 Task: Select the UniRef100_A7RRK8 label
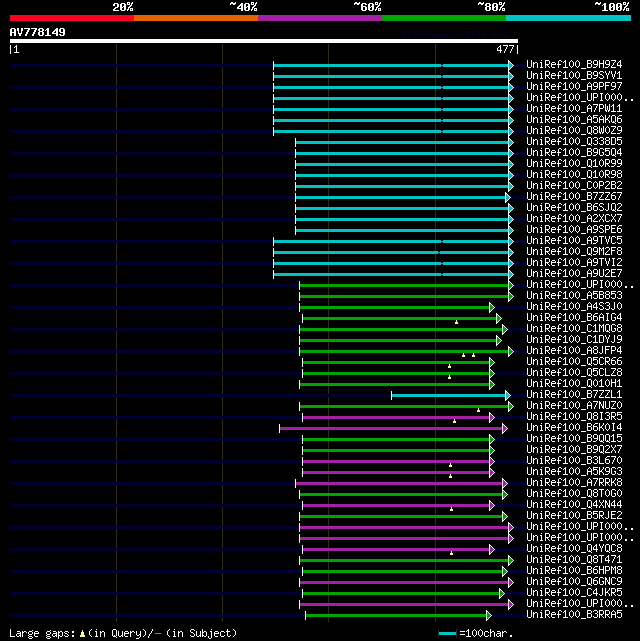[574, 483]
